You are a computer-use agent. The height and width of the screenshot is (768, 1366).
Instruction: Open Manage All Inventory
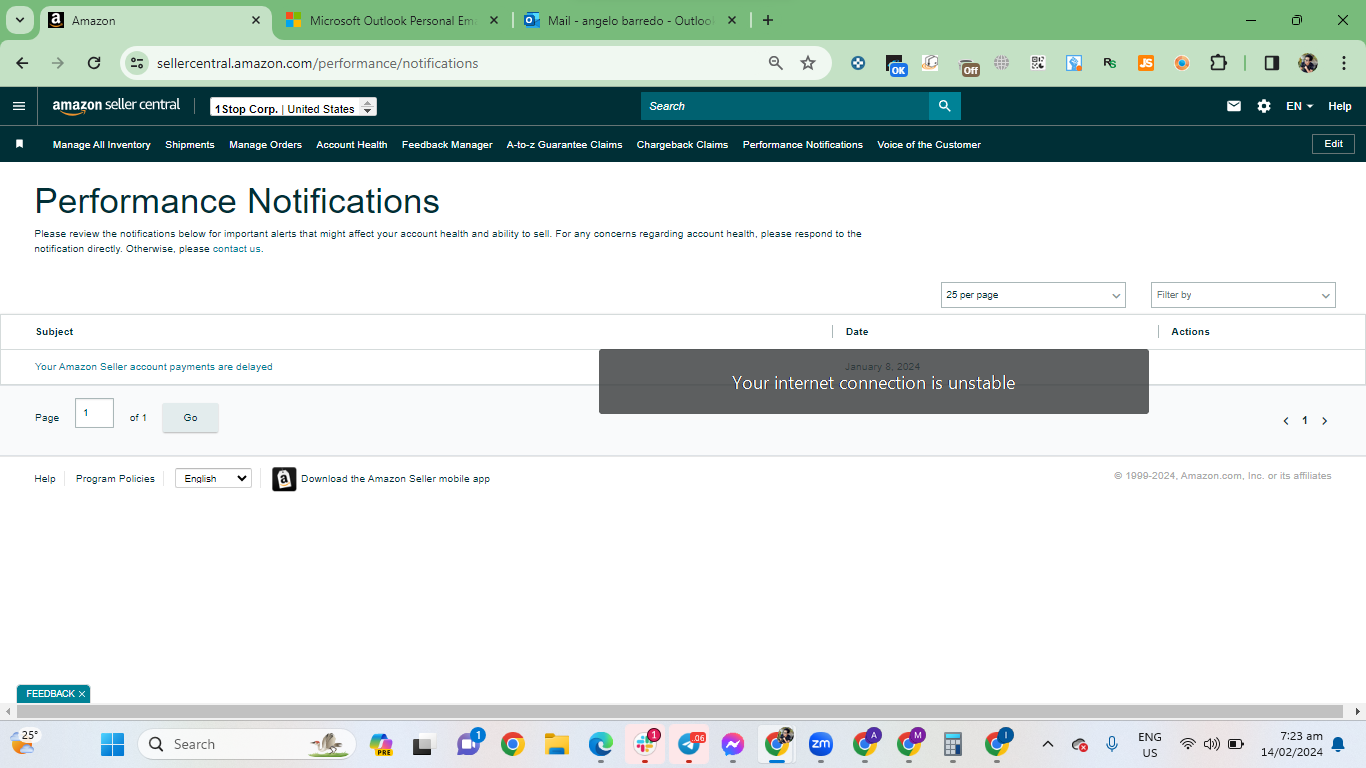pos(102,145)
